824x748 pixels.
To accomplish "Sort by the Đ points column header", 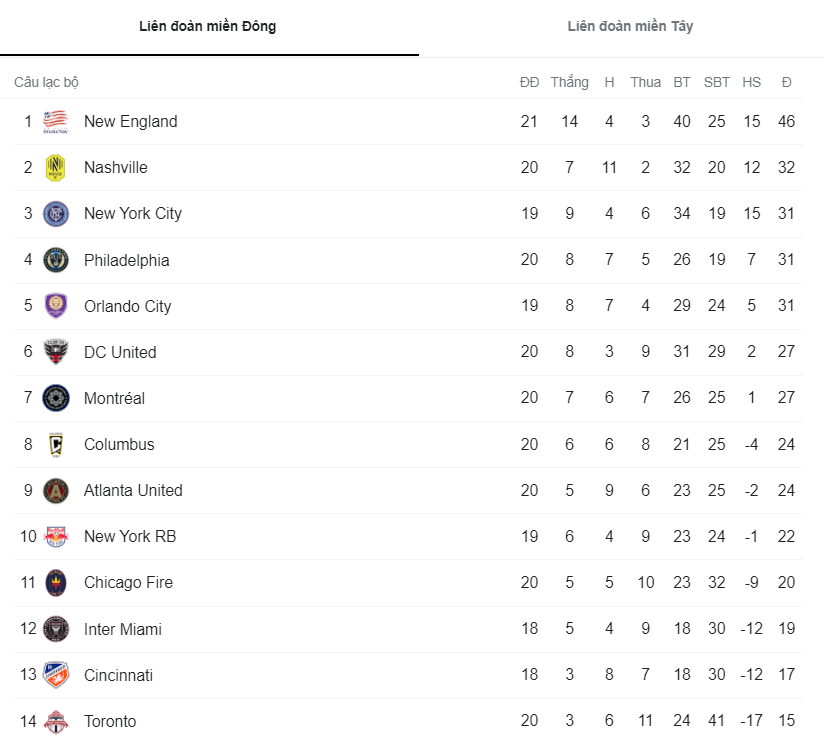I will 787,82.
